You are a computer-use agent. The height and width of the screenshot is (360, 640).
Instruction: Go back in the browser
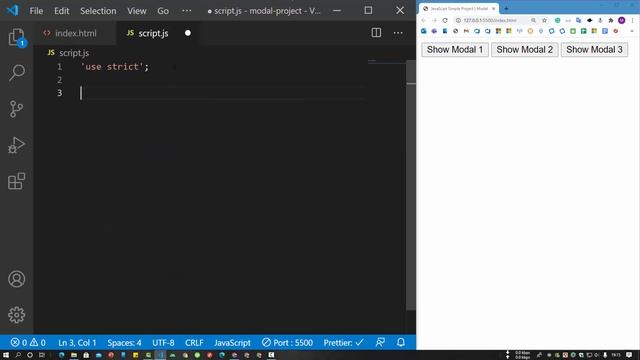[x=424, y=20]
